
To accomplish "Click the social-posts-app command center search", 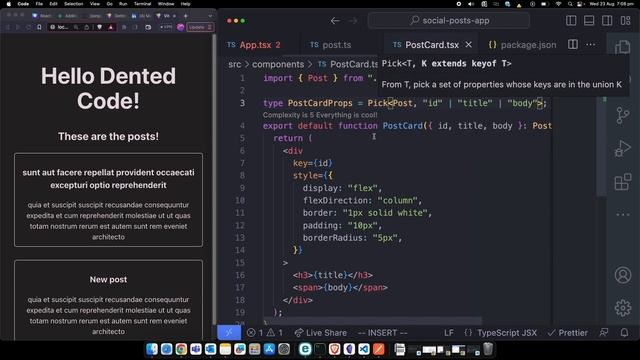I will [449, 20].
